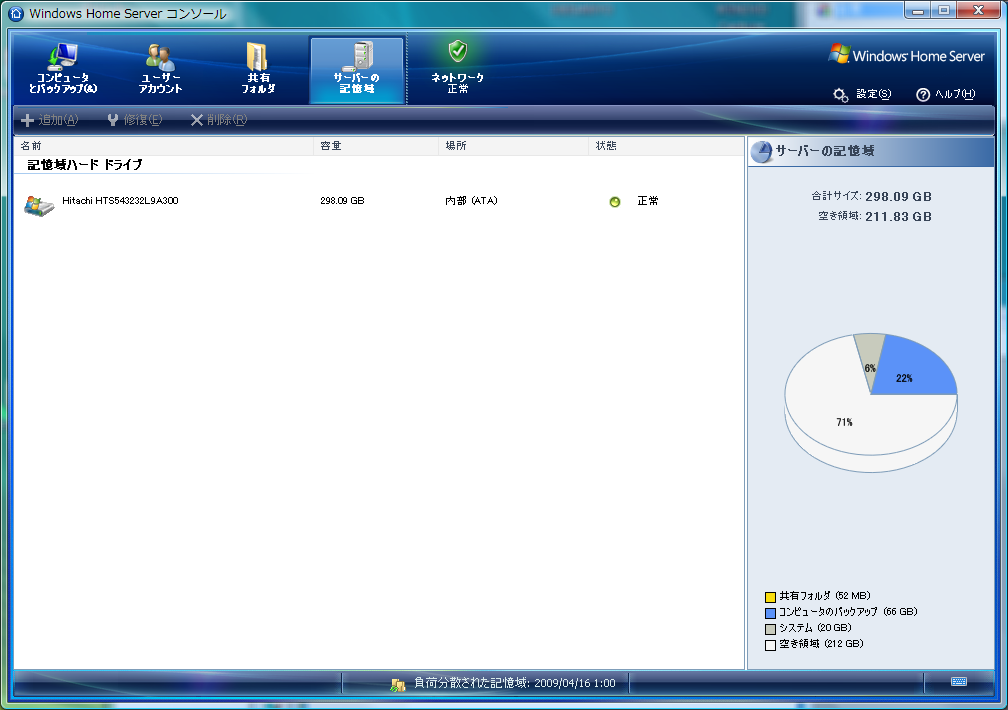Click the 負荷分散された記憶域 2009/04/16 status text
The image size is (1008, 710).
514,683
